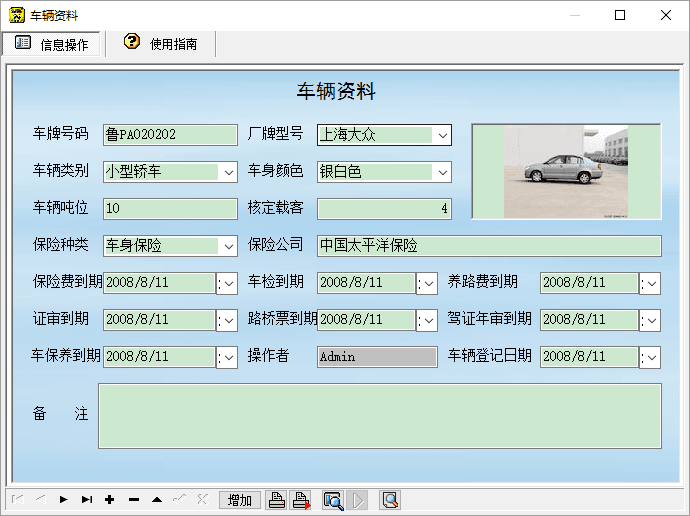This screenshot has height=516, width=690.
Task: Open 路桥票到期 date picker arrow
Action: (427, 321)
